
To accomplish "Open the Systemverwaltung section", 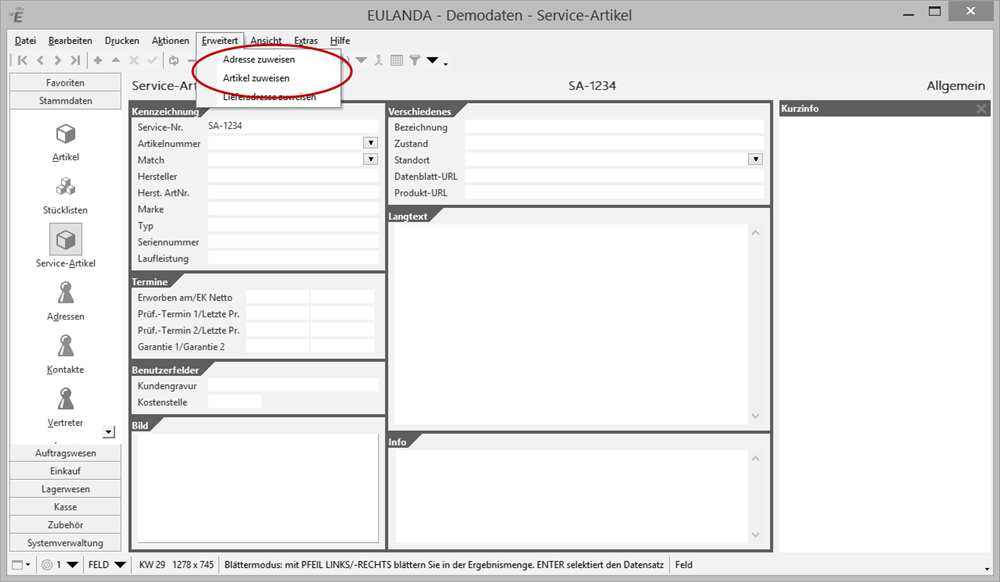I will [65, 542].
